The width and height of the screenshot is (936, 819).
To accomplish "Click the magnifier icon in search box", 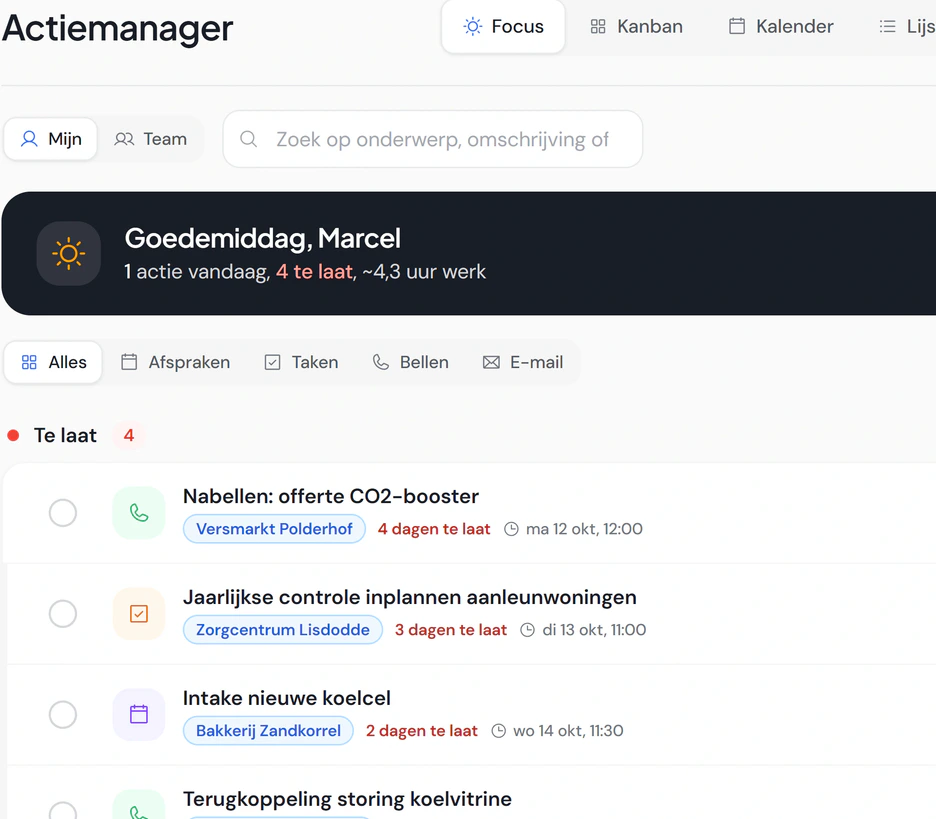I will click(248, 139).
